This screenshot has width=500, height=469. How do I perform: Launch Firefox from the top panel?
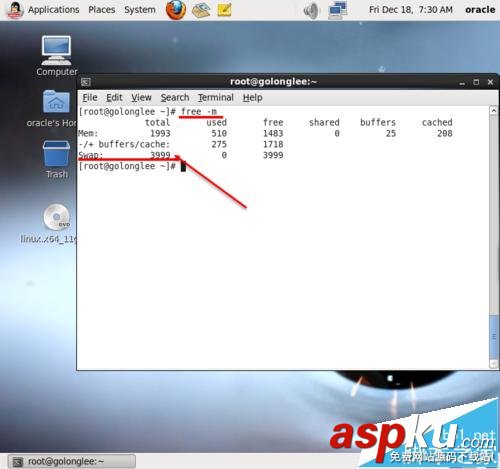[x=176, y=10]
